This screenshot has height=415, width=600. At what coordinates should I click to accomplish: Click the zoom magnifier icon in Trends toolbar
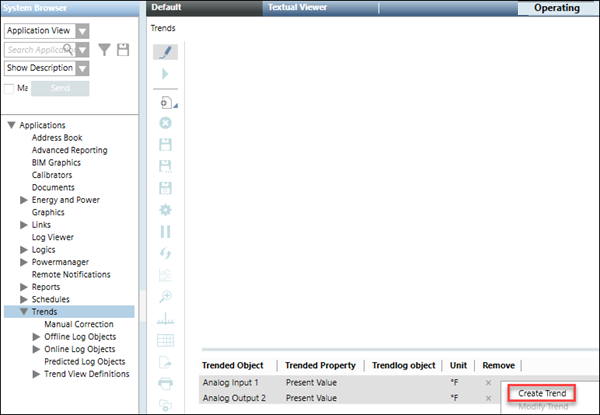(x=166, y=297)
